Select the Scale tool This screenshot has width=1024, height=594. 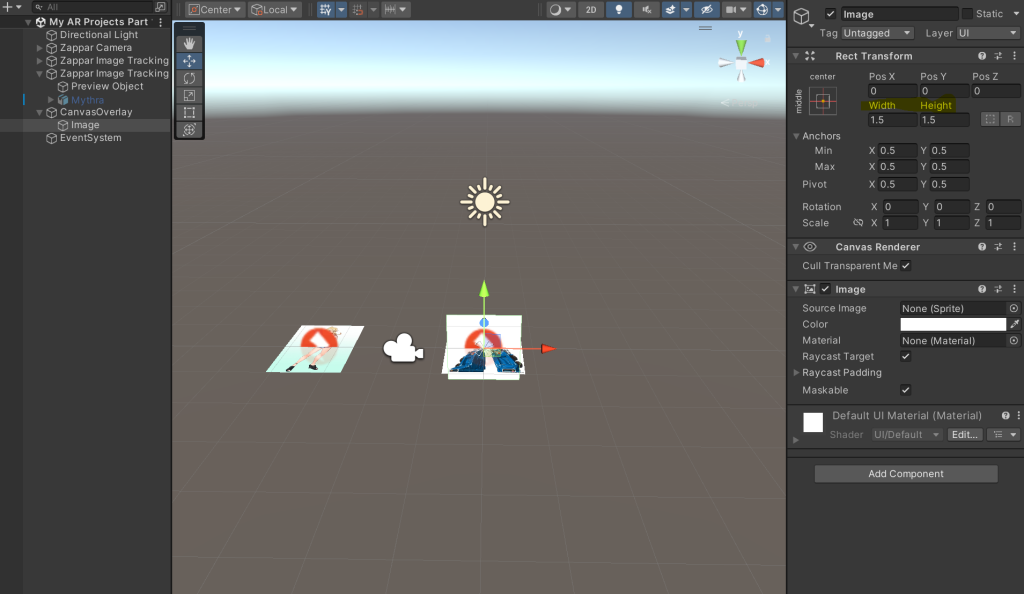coord(189,95)
